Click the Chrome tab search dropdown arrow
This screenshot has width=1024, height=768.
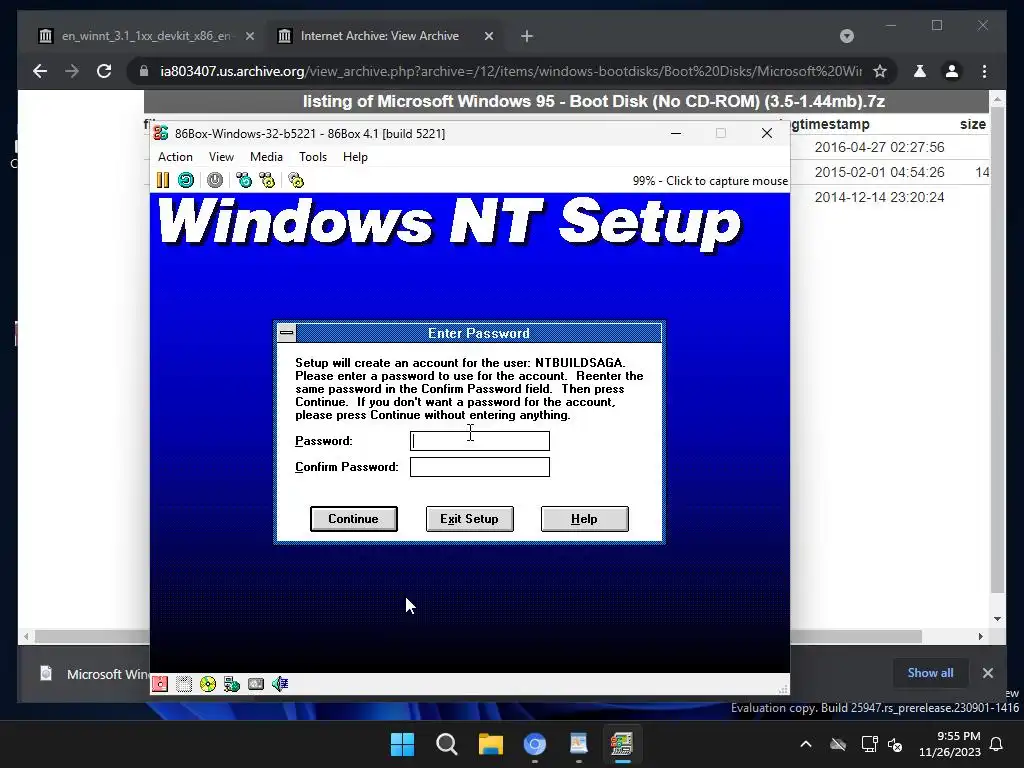coord(846,36)
